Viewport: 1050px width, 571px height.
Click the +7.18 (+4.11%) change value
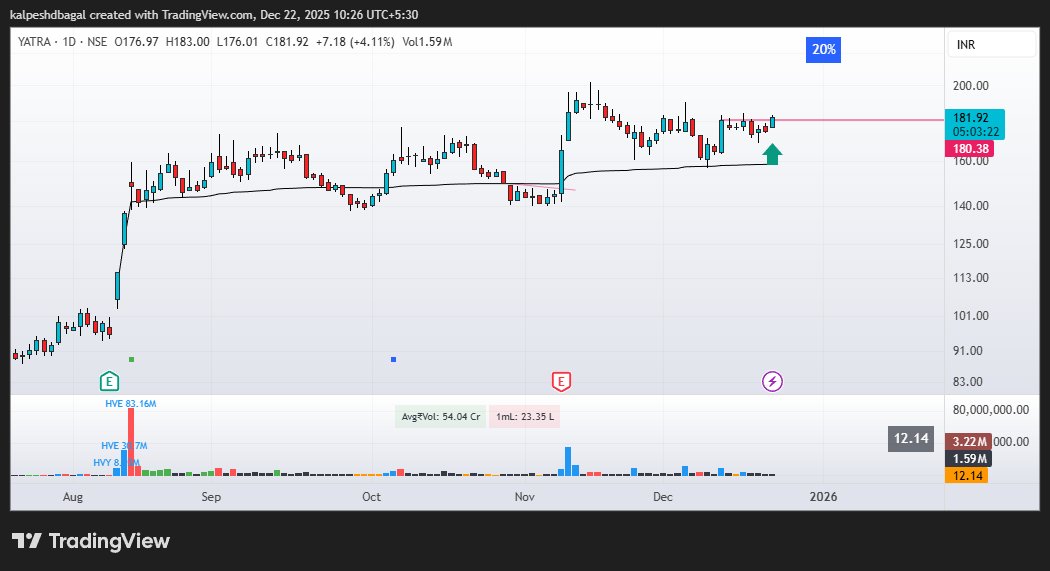355,42
